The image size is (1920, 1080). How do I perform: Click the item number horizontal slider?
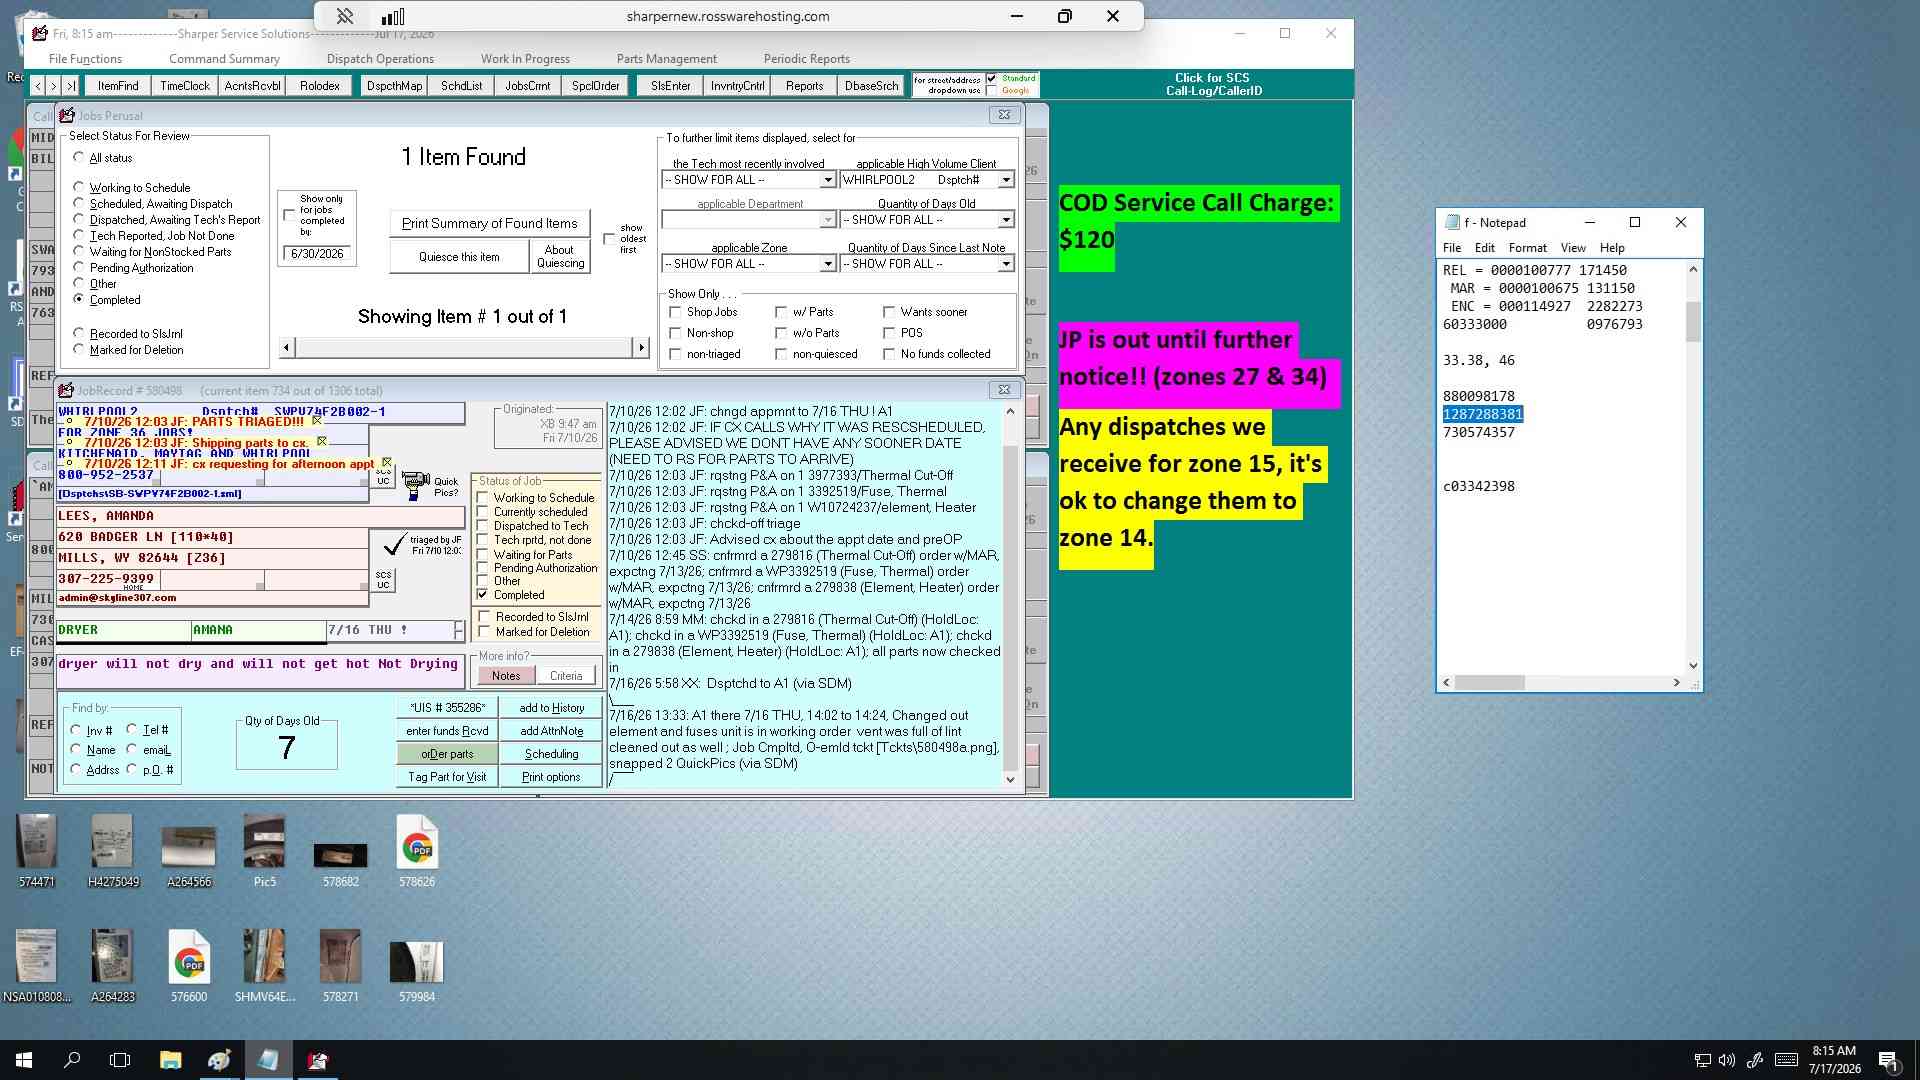(464, 347)
